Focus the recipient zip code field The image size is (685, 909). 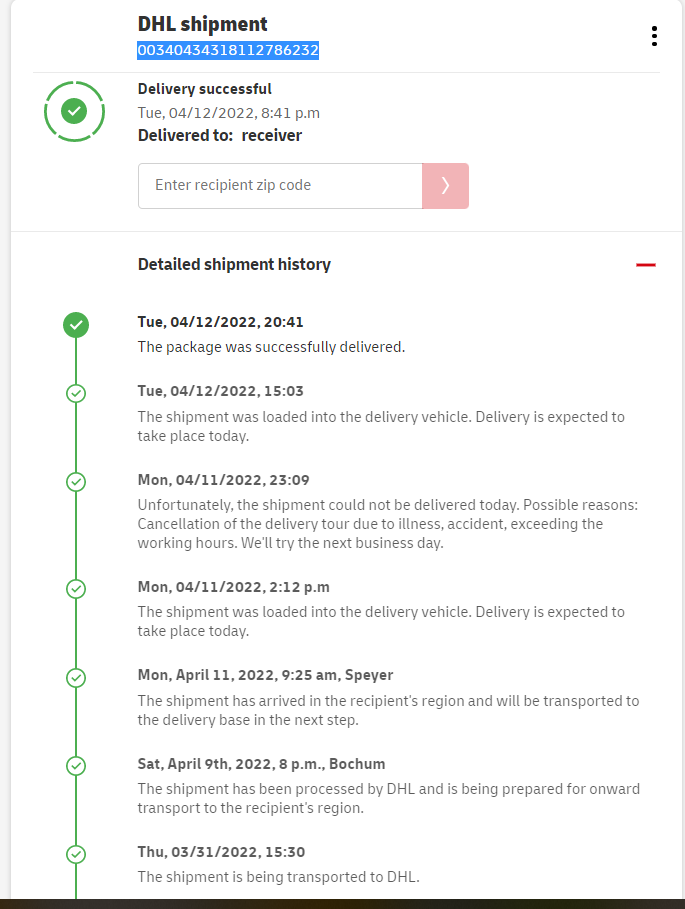pos(280,186)
